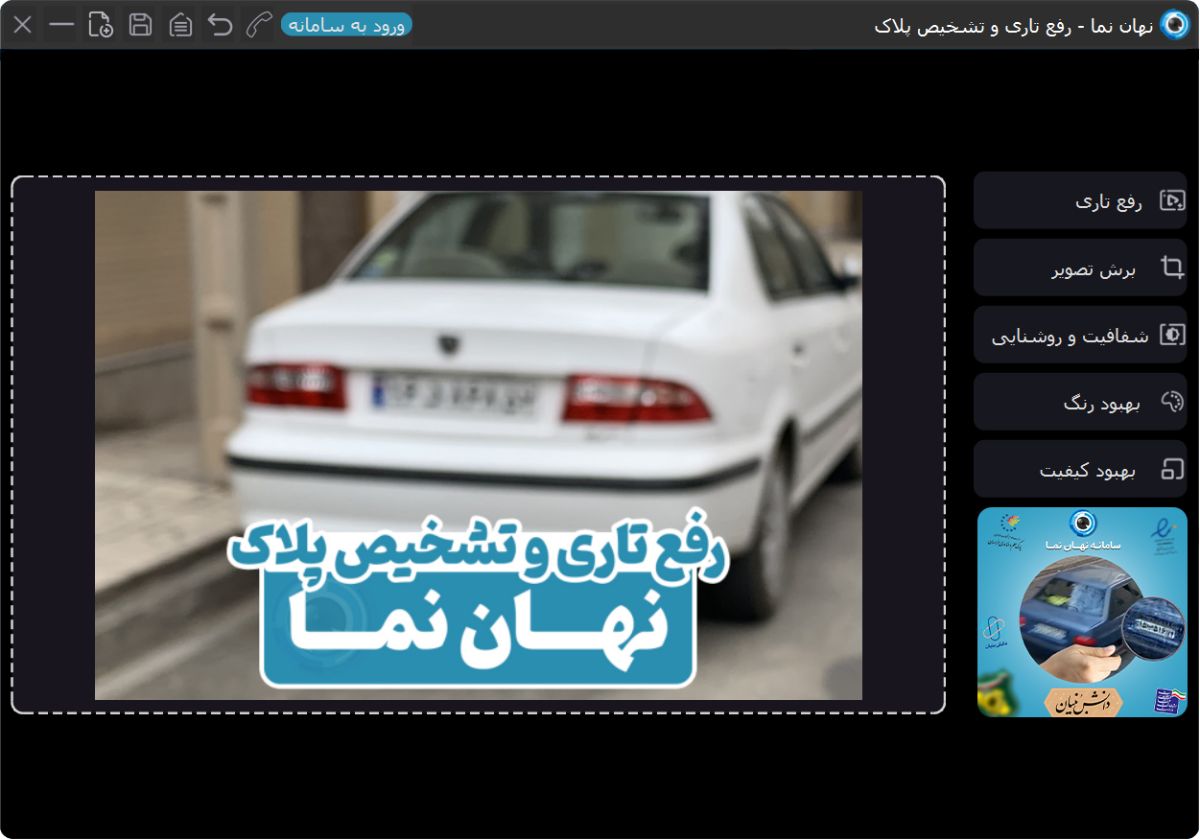Open the بهبود رنگ color enhancement tool
The width and height of the screenshot is (1200, 839).
1080,401
